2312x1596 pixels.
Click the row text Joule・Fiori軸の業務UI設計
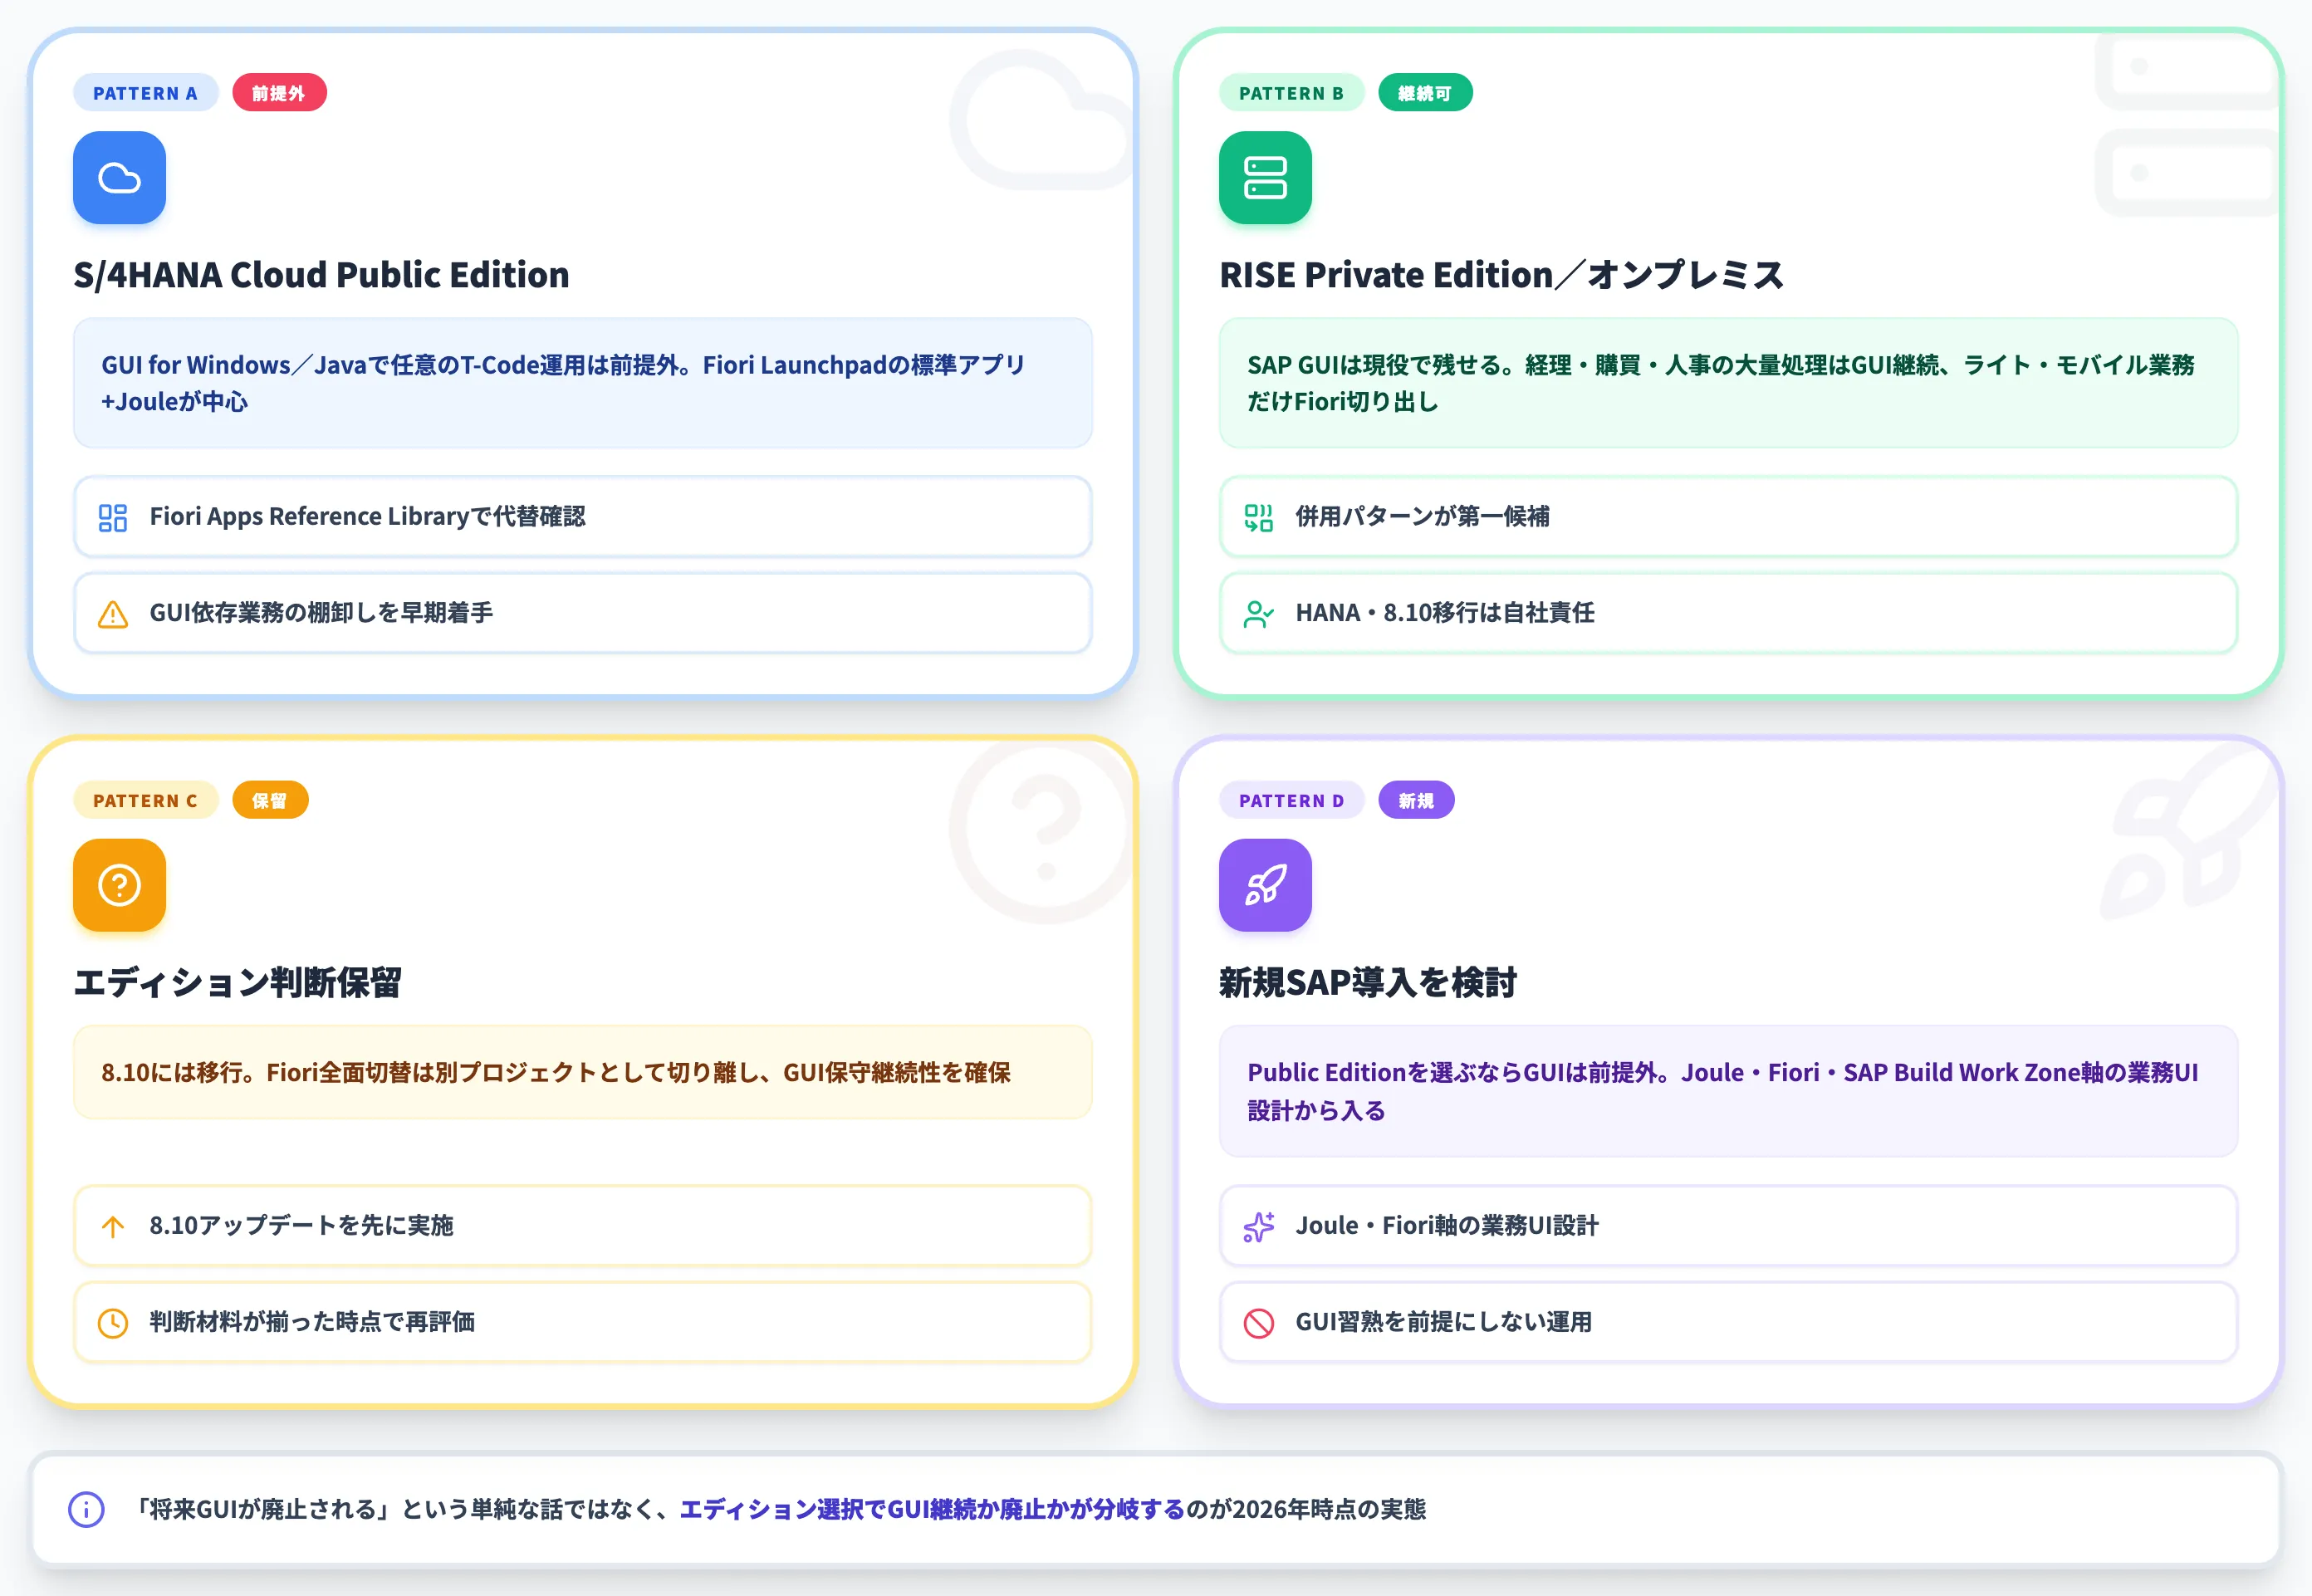click(x=1447, y=1226)
